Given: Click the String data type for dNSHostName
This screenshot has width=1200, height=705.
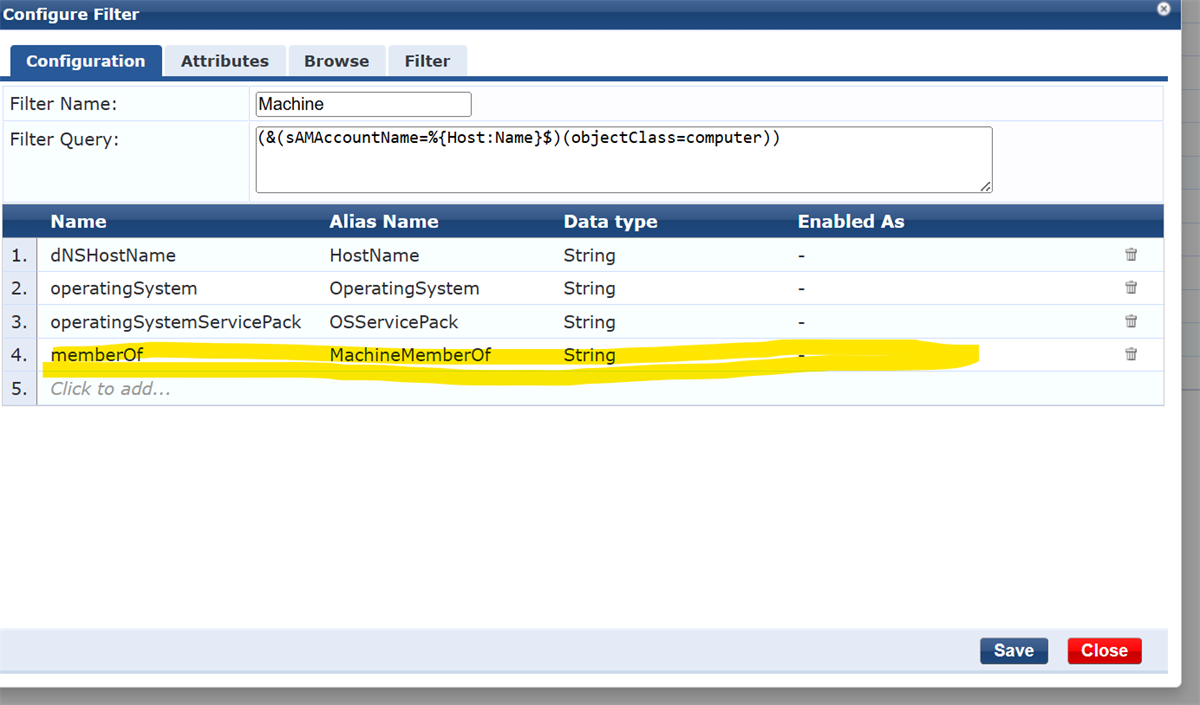Looking at the screenshot, I should [589, 255].
